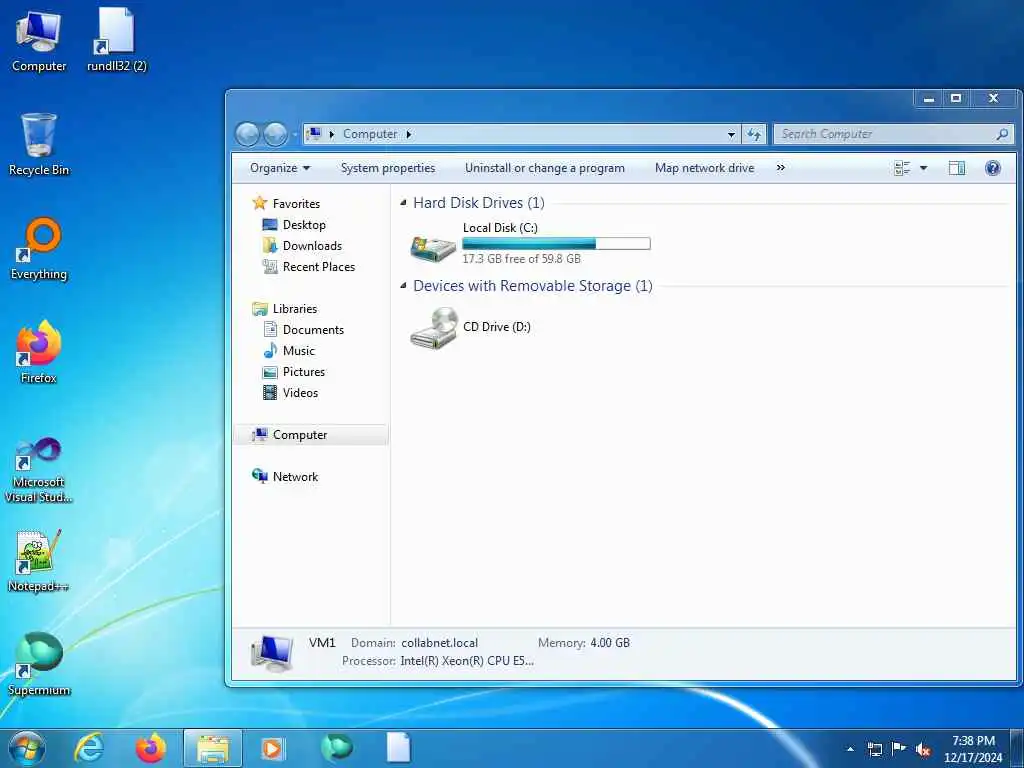The width and height of the screenshot is (1024, 768).
Task: Click Map network drive
Action: 705,168
